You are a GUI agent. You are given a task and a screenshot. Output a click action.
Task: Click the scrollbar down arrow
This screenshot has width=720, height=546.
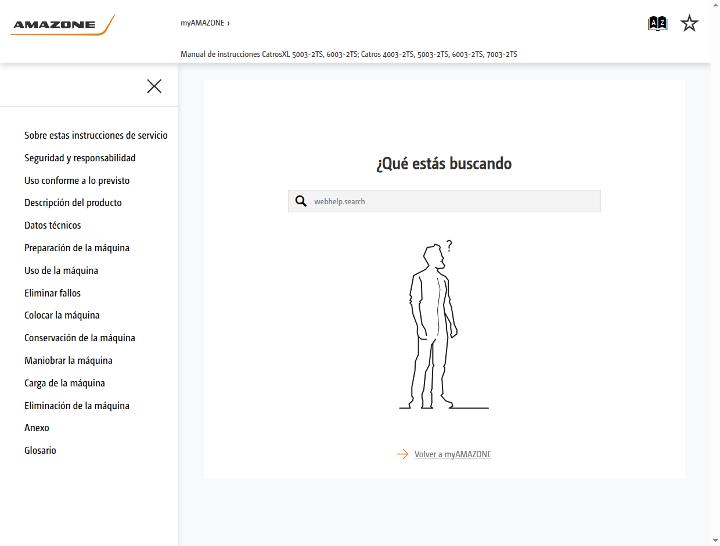[x=715, y=541]
